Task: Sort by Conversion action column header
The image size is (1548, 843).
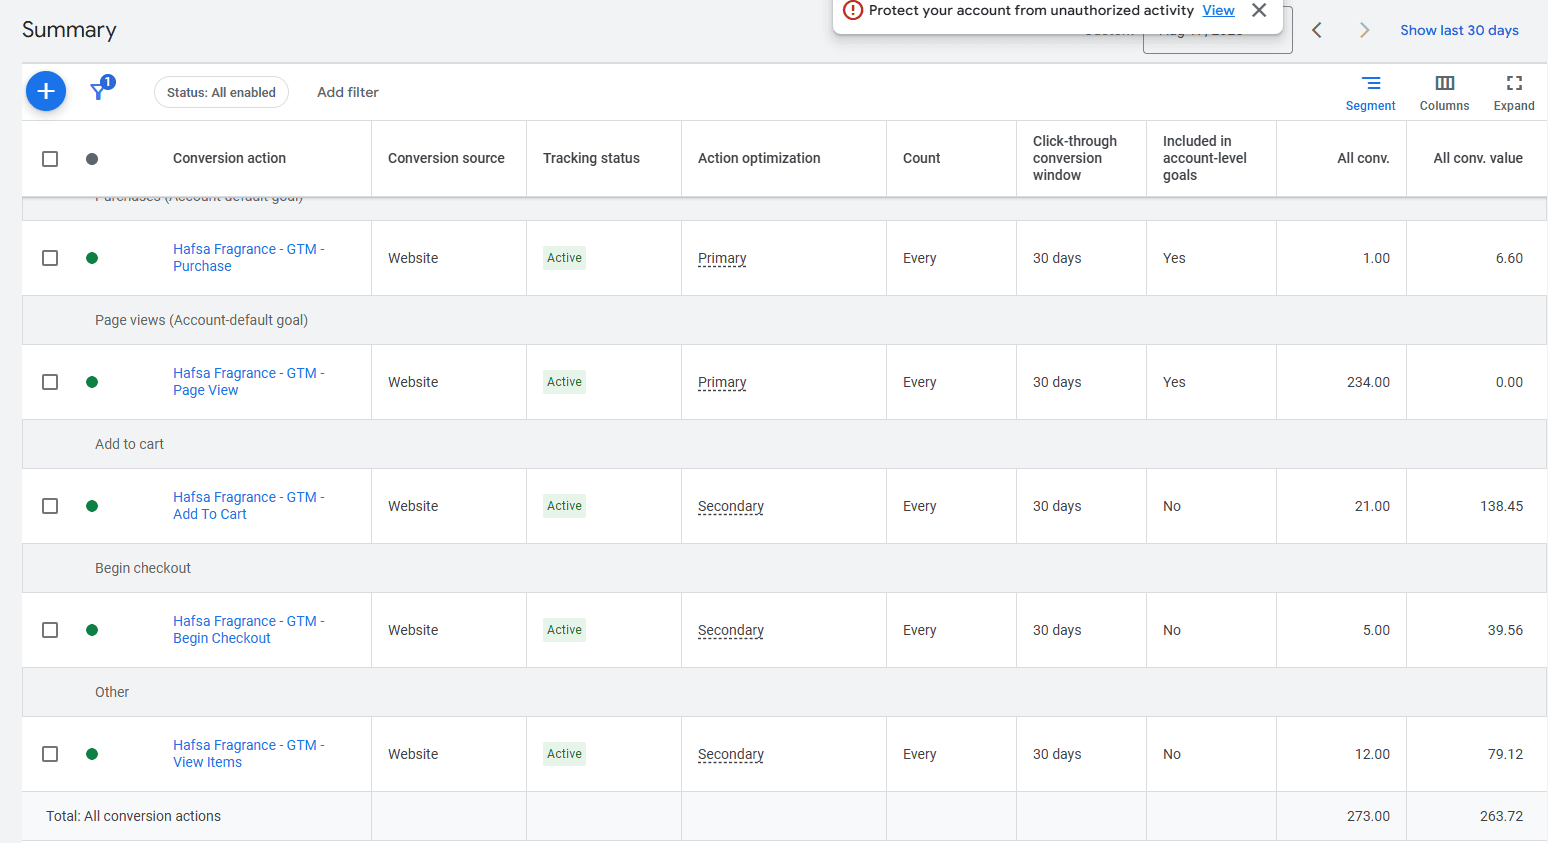Action: point(229,158)
